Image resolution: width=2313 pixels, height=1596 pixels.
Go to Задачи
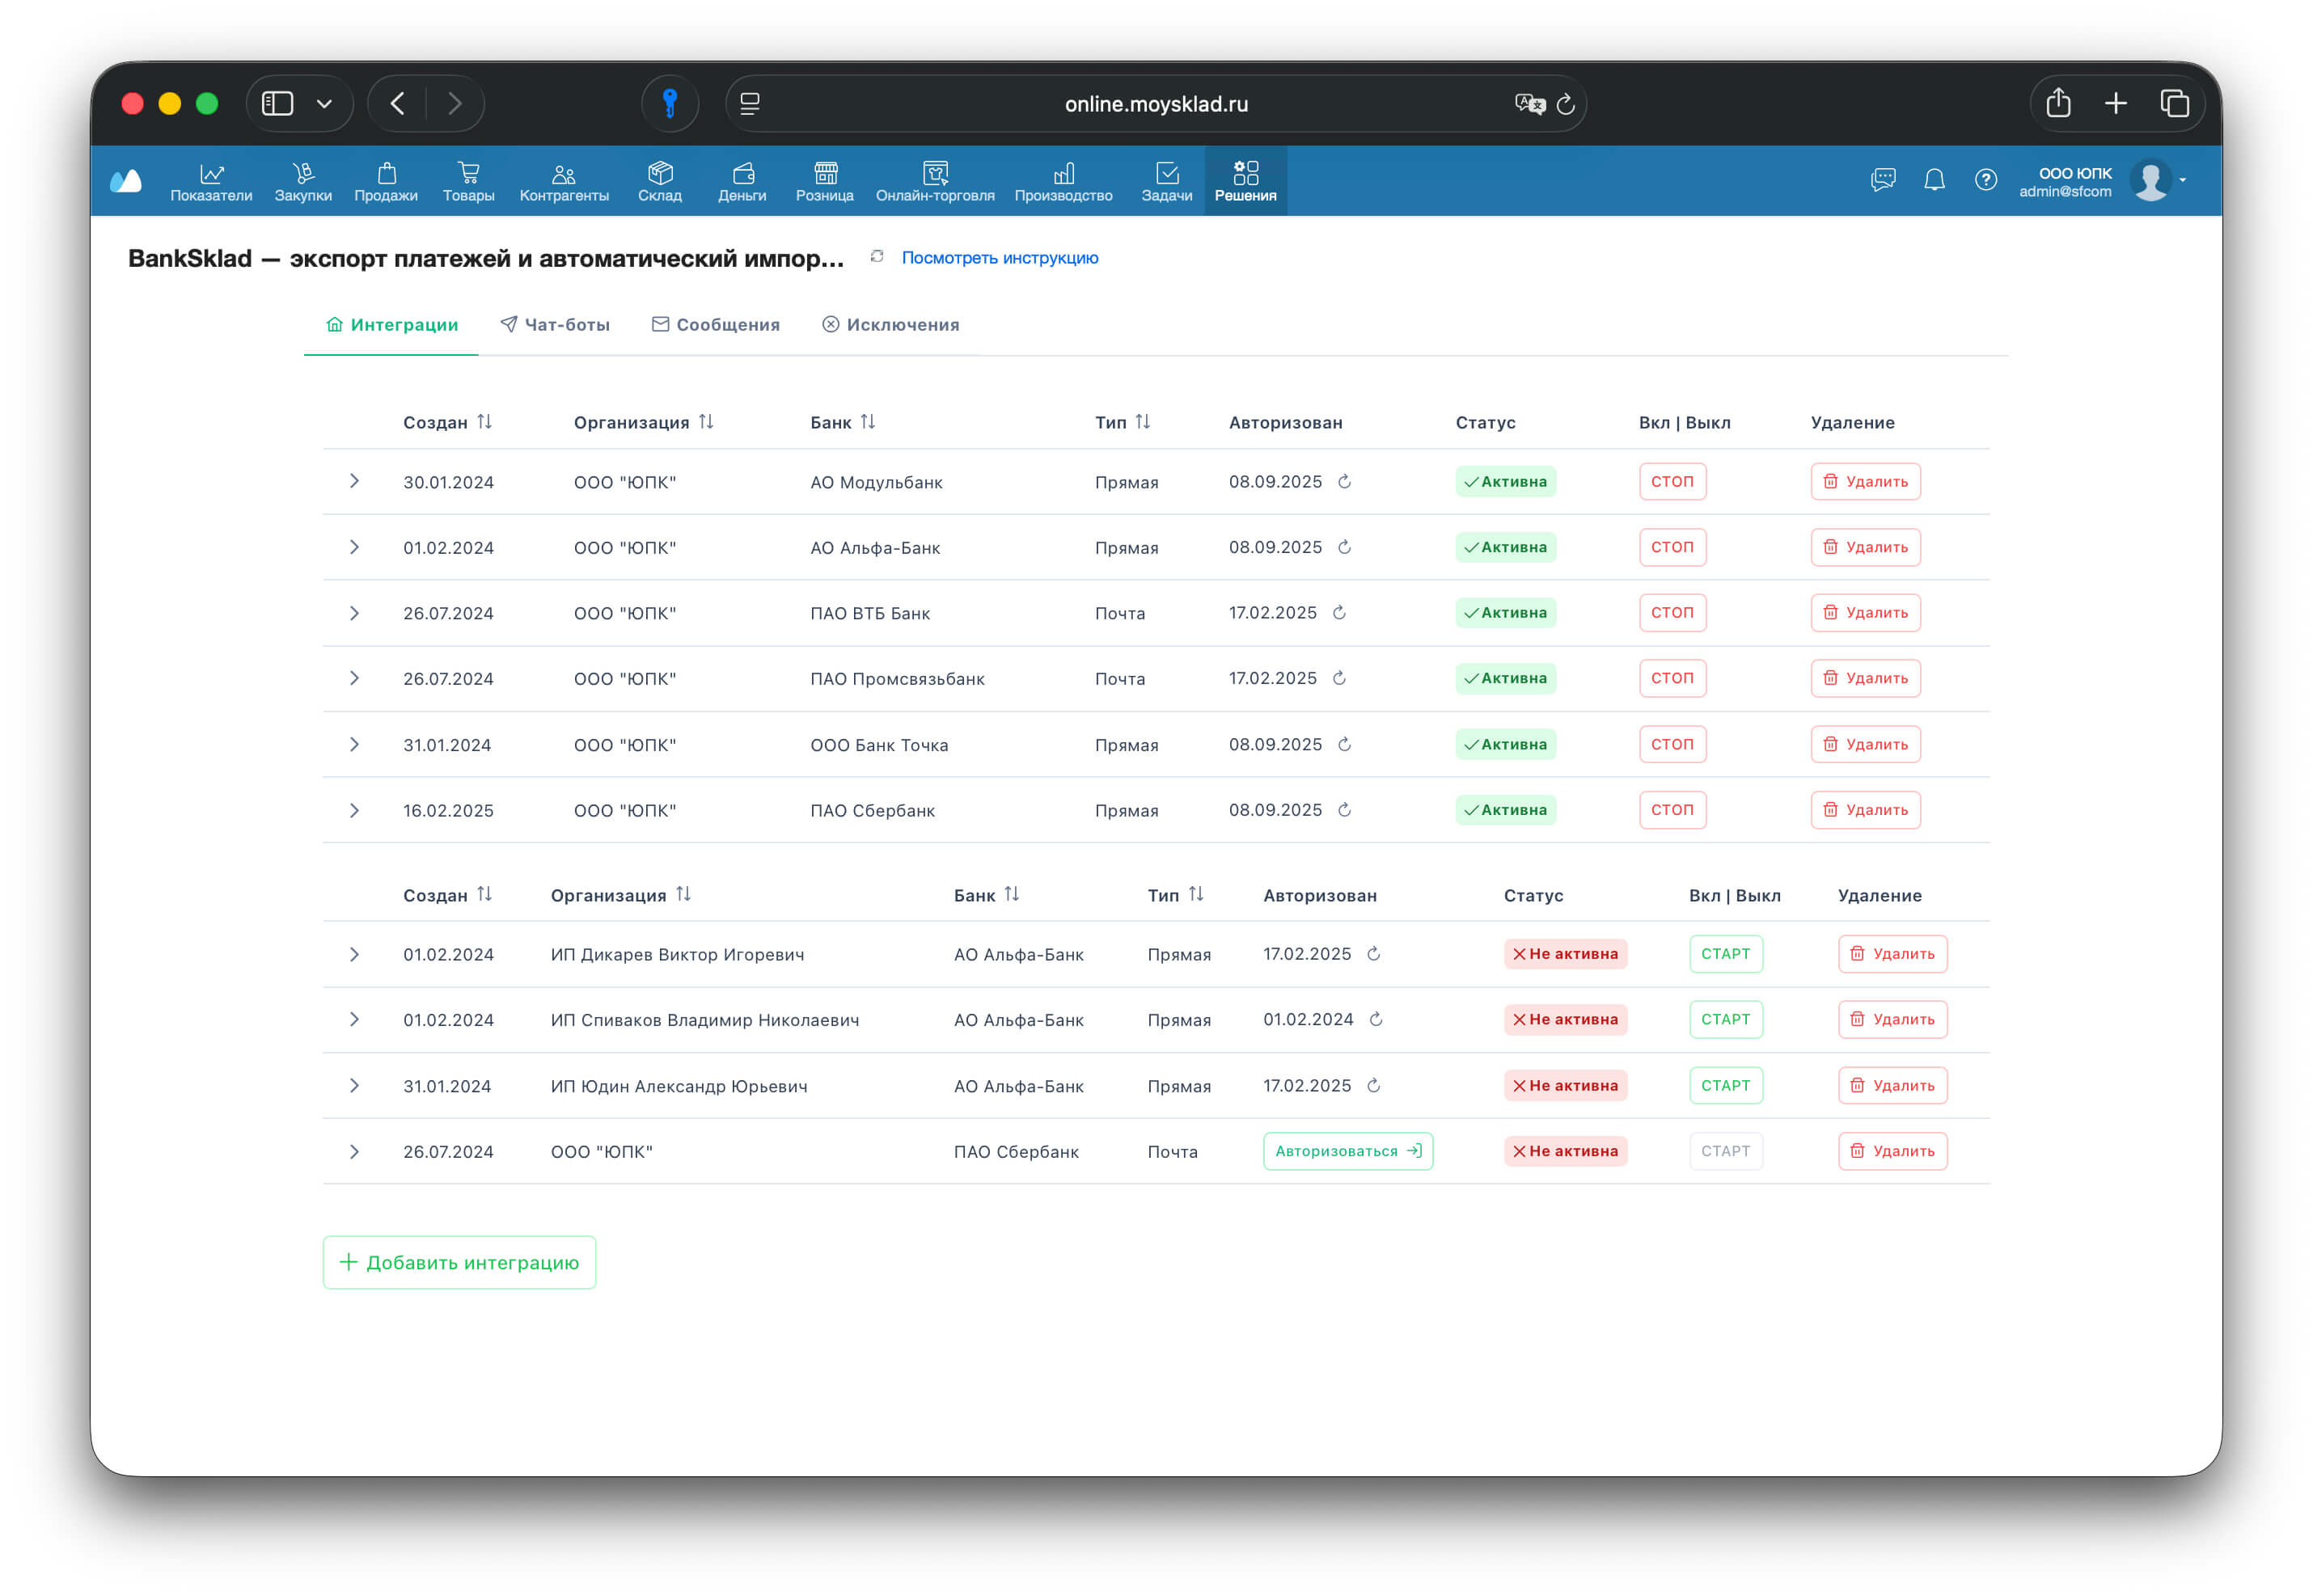(x=1167, y=182)
